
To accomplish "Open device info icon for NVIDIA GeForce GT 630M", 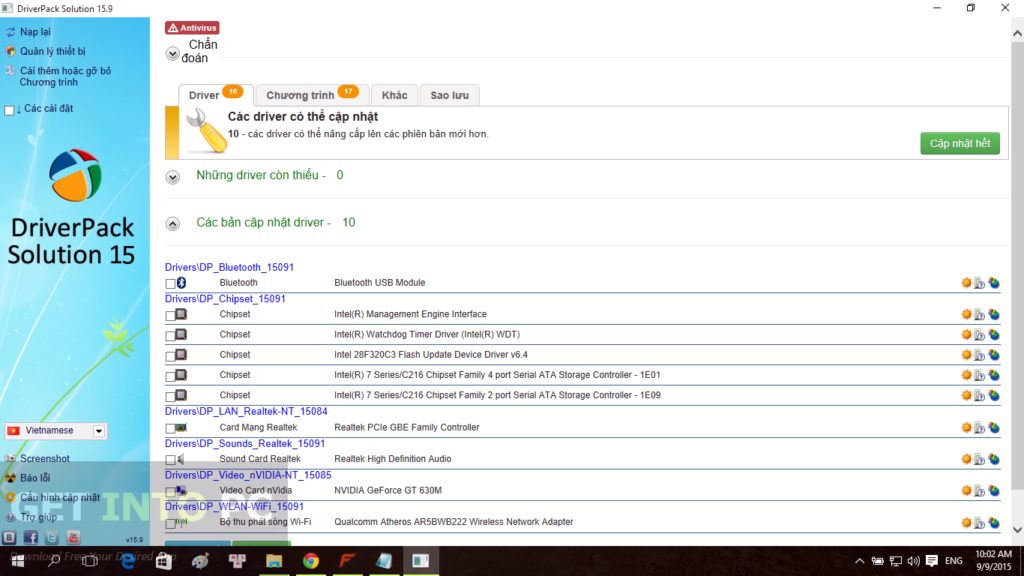I will tap(980, 490).
